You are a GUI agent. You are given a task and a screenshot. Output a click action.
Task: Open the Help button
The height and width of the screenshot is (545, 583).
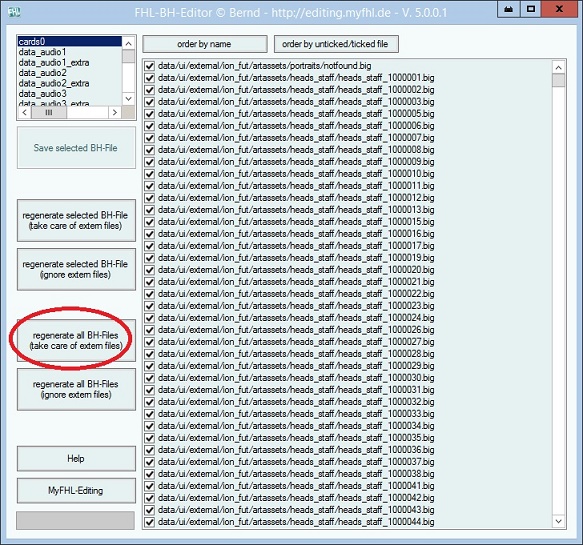point(76,459)
